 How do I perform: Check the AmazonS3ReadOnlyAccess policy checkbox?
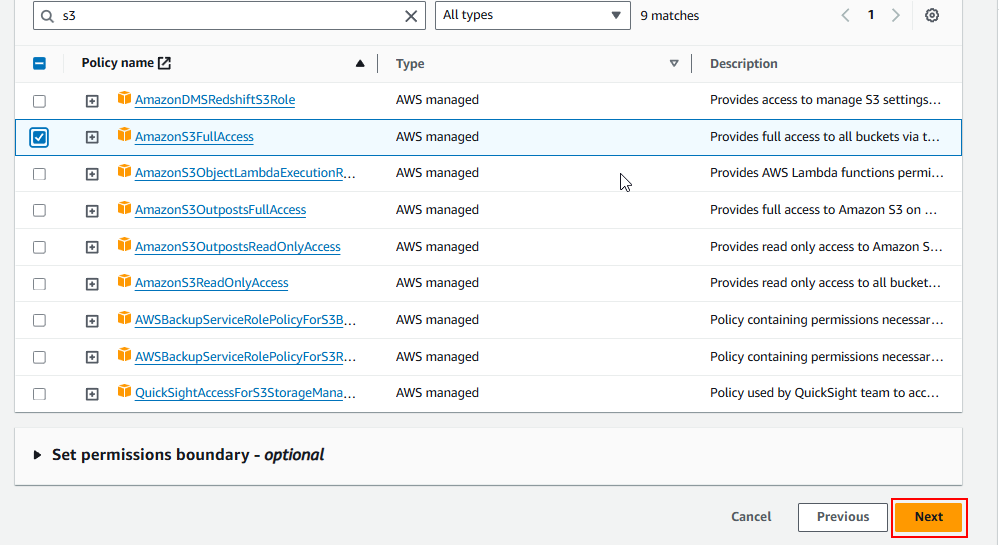click(39, 284)
